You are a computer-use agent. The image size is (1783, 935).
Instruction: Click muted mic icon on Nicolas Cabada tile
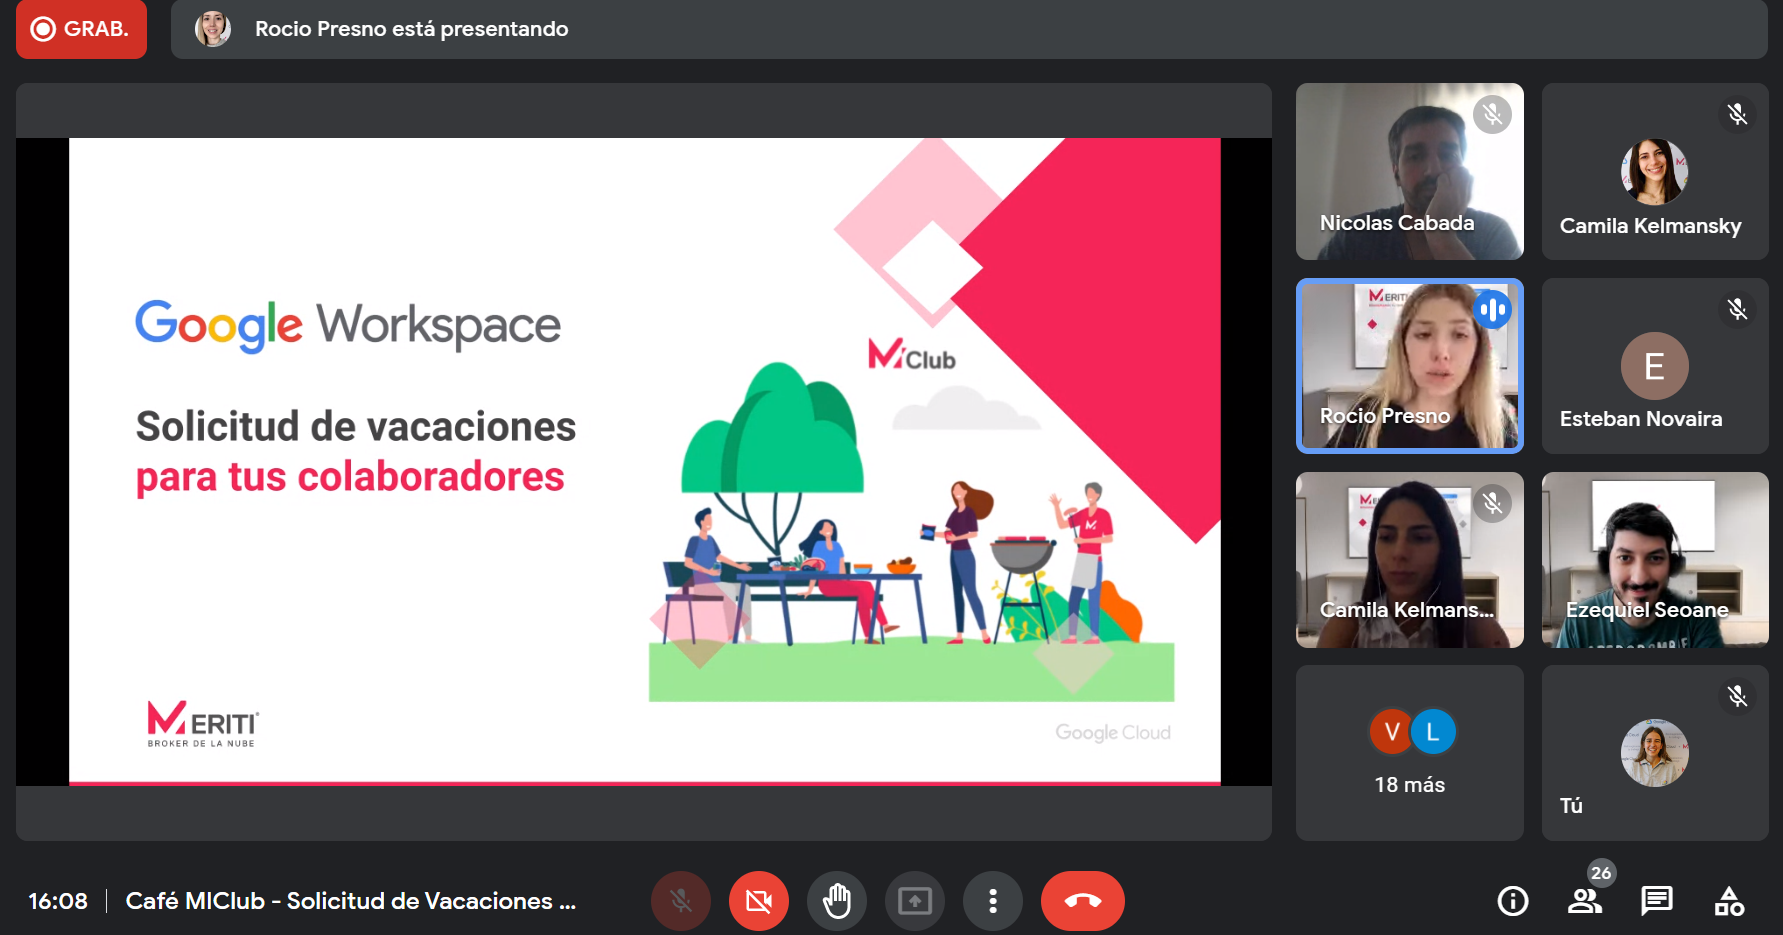tap(1492, 115)
